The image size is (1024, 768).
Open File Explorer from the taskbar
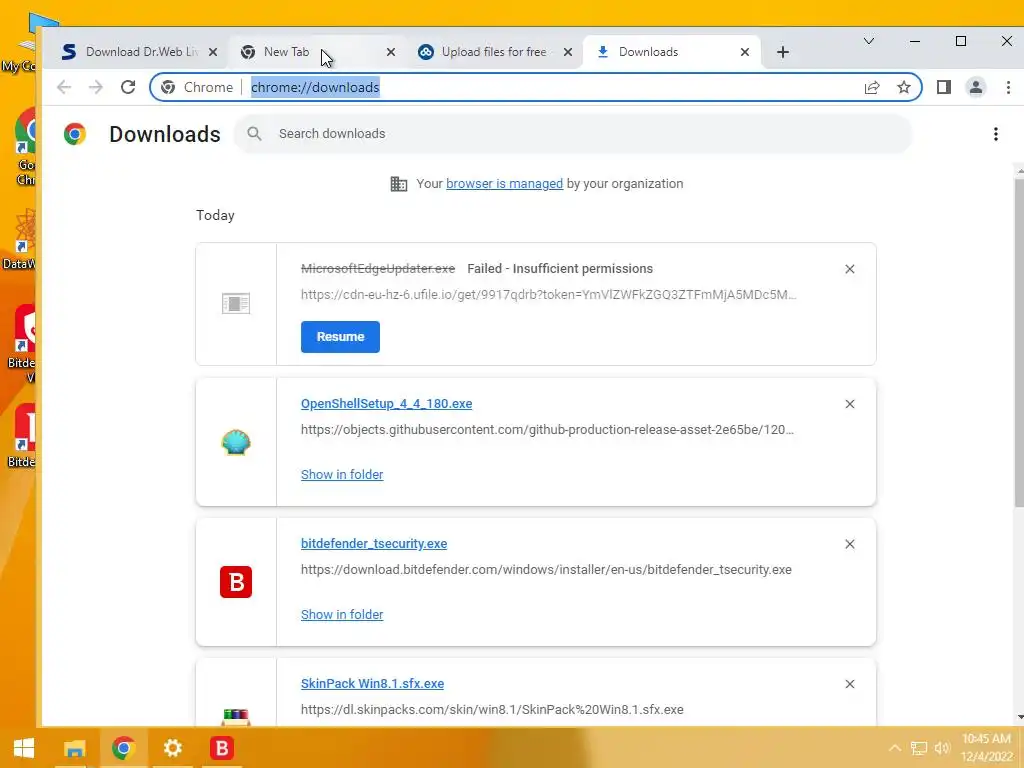tap(74, 748)
